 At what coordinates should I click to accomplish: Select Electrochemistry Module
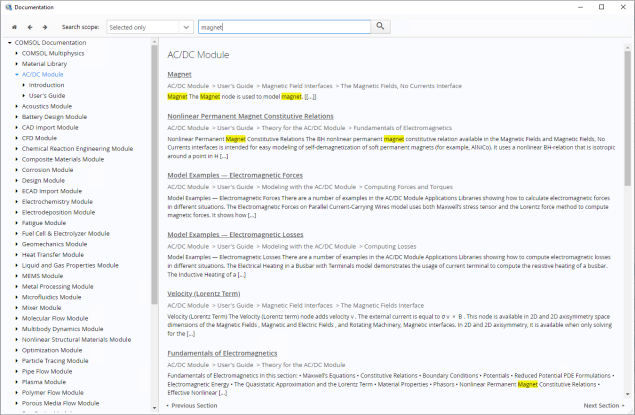pyautogui.click(x=57, y=202)
